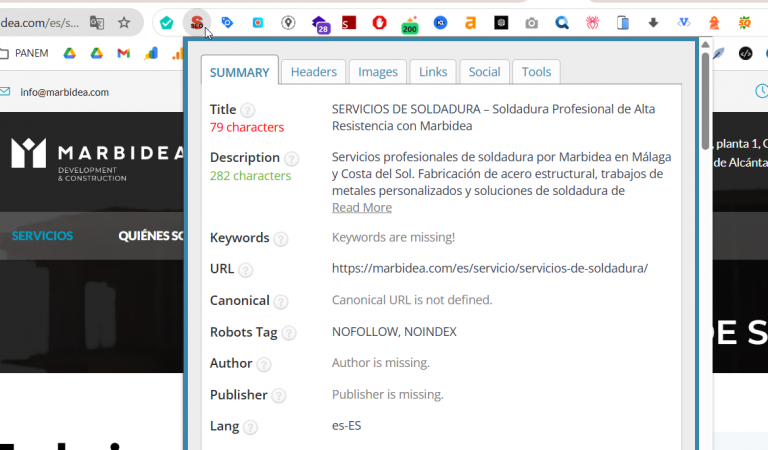Click the '282 characters' description count

point(250,176)
